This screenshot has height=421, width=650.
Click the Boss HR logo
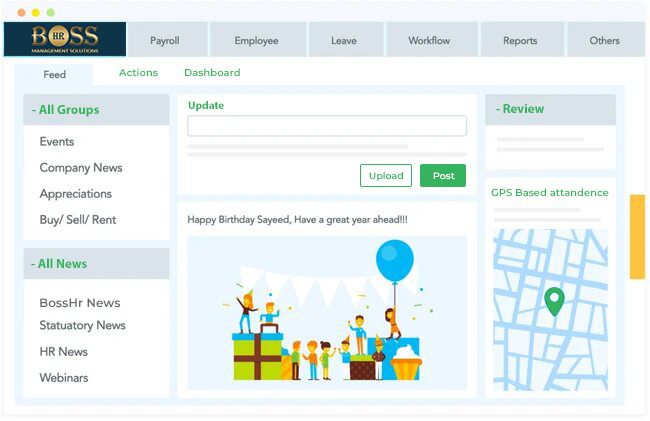[65, 39]
